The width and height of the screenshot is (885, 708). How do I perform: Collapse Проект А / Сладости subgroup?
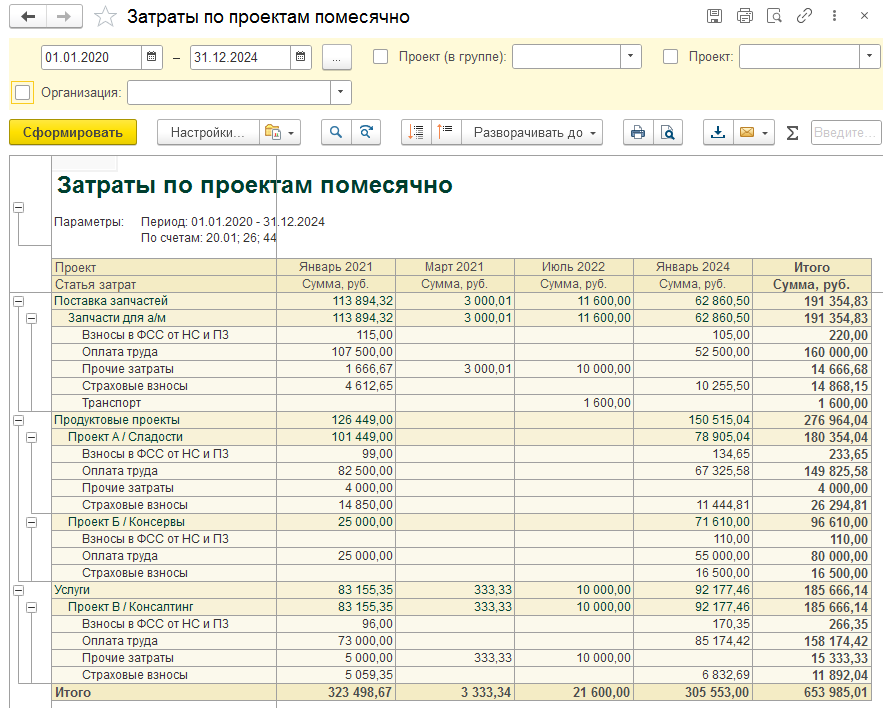tap(32, 438)
